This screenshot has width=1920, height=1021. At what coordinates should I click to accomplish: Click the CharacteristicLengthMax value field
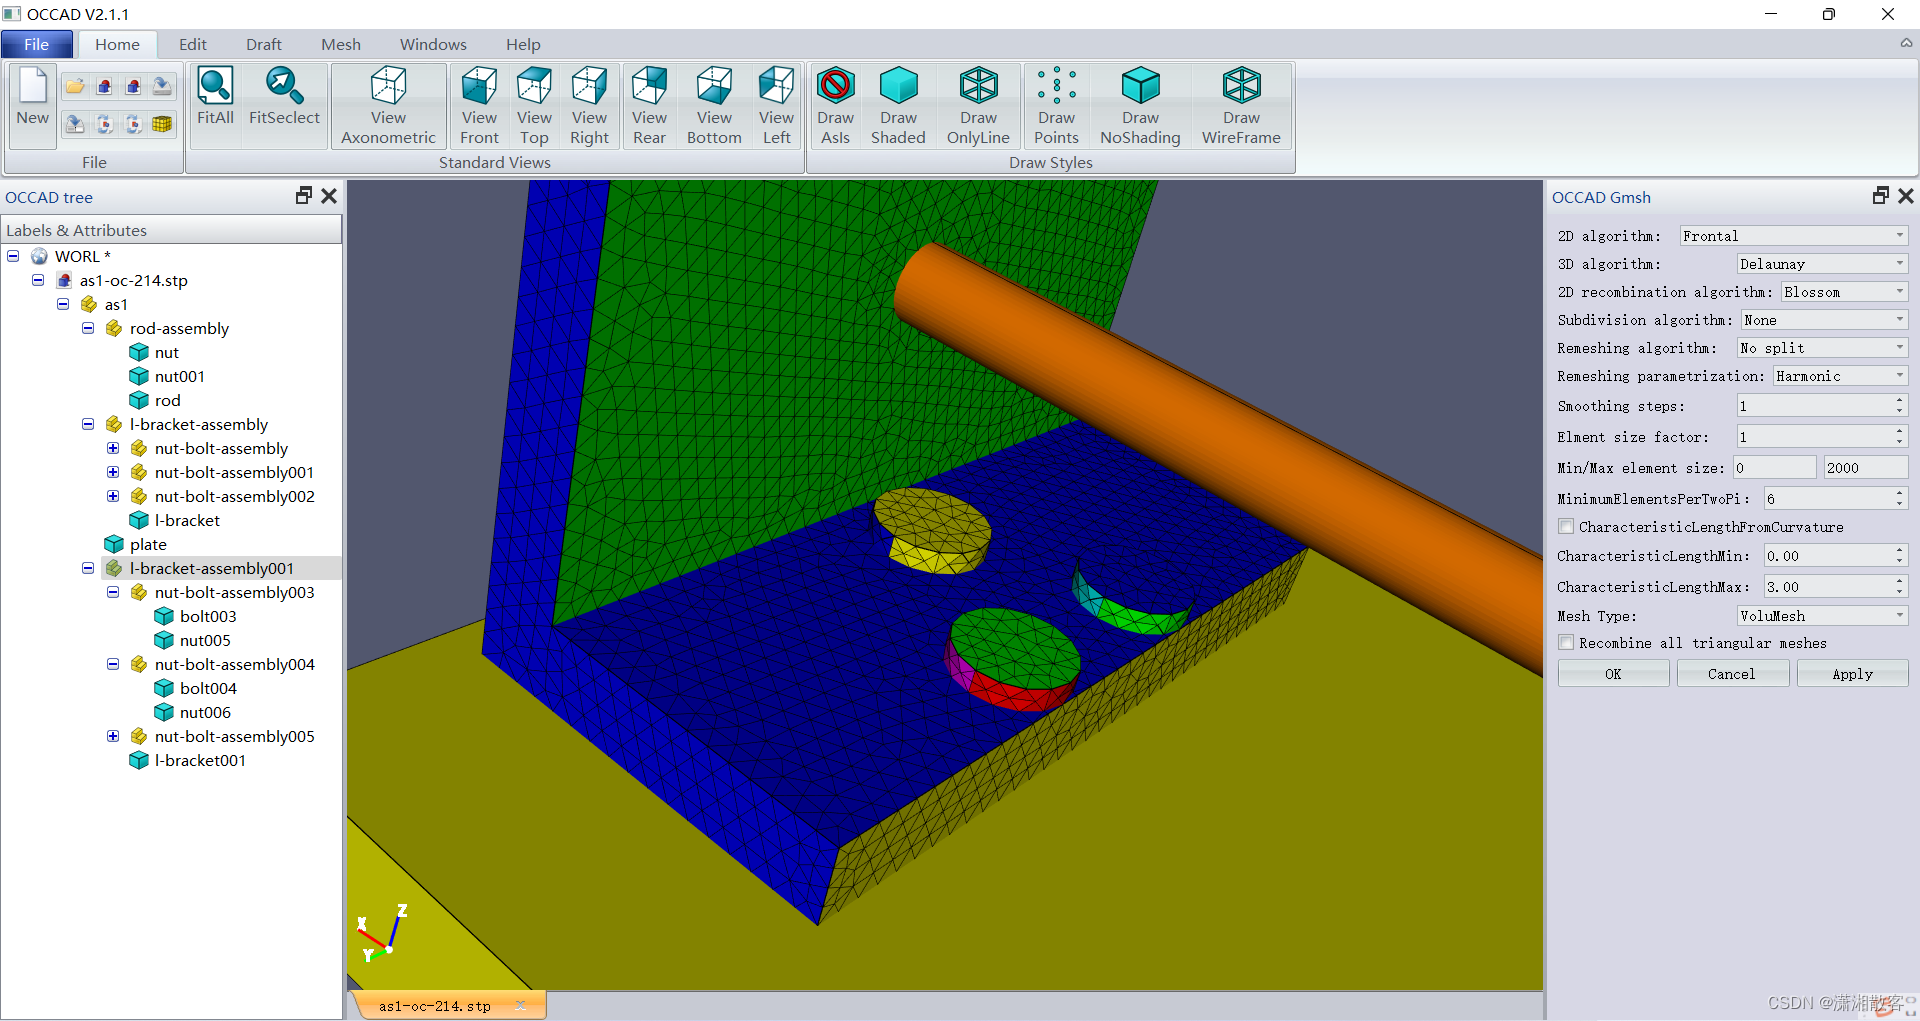pos(1836,587)
